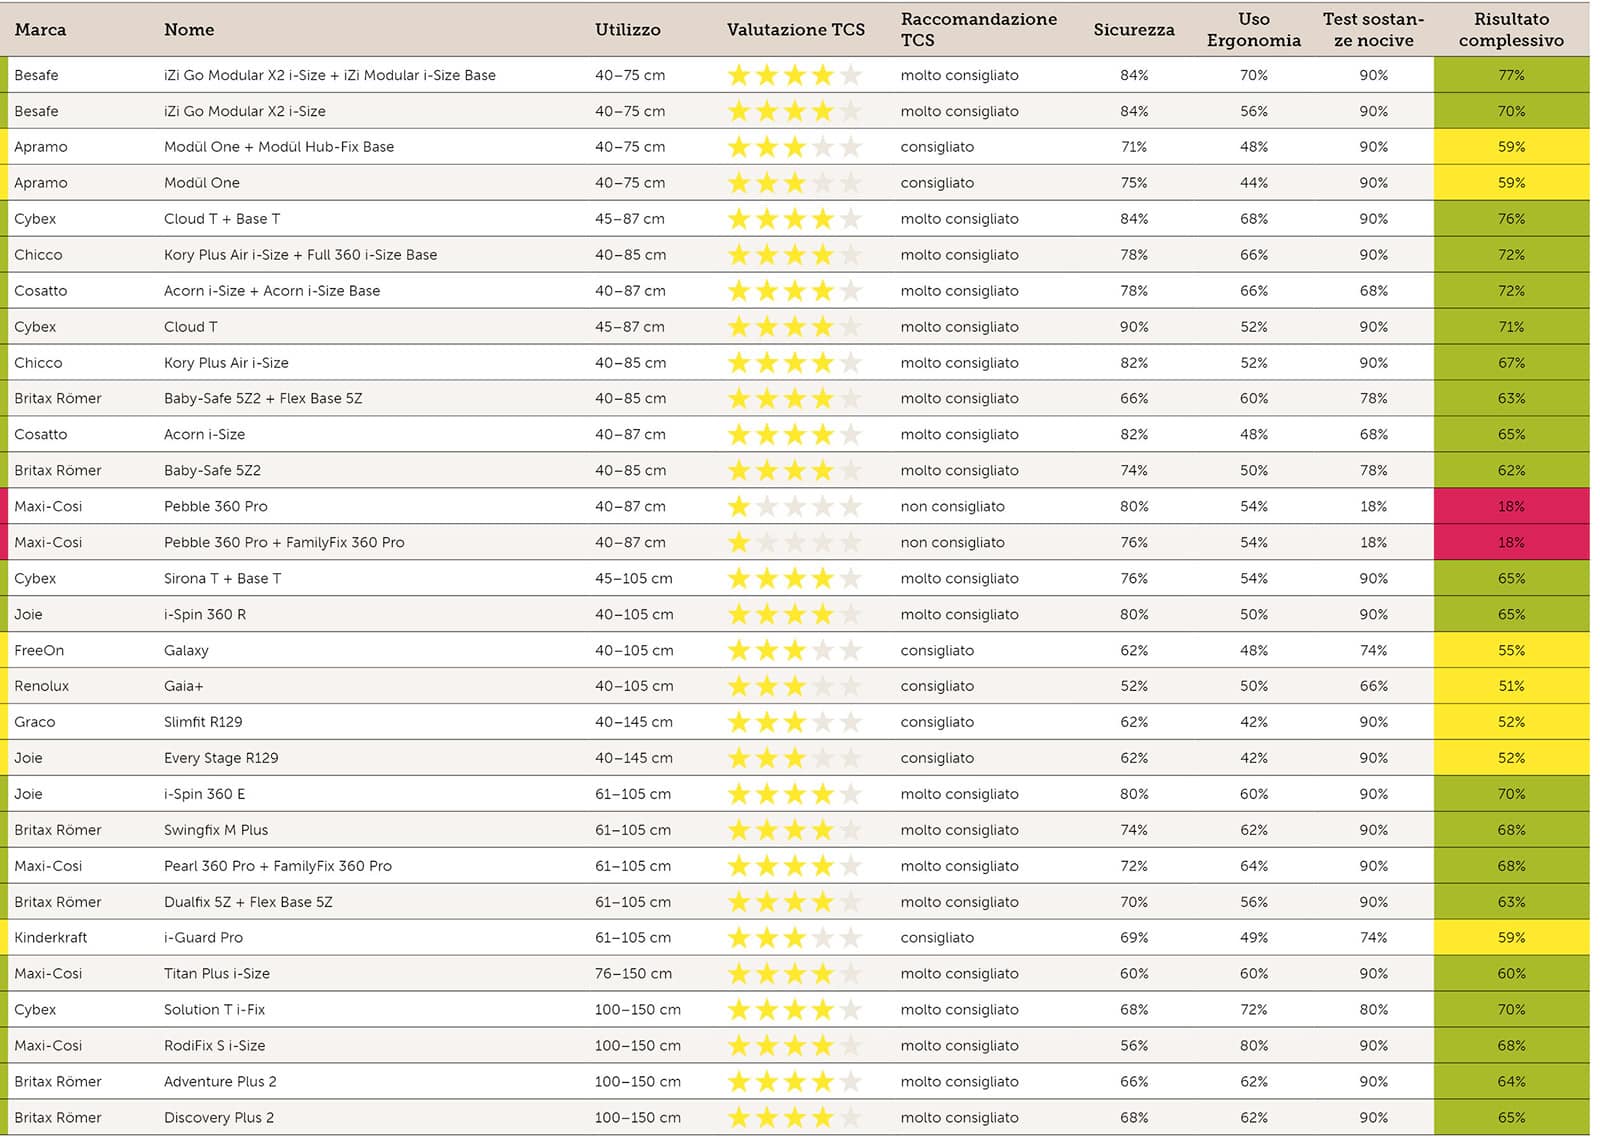Click the Graco brand cell
Screen dimensions: 1600x1148
click(x=35, y=722)
